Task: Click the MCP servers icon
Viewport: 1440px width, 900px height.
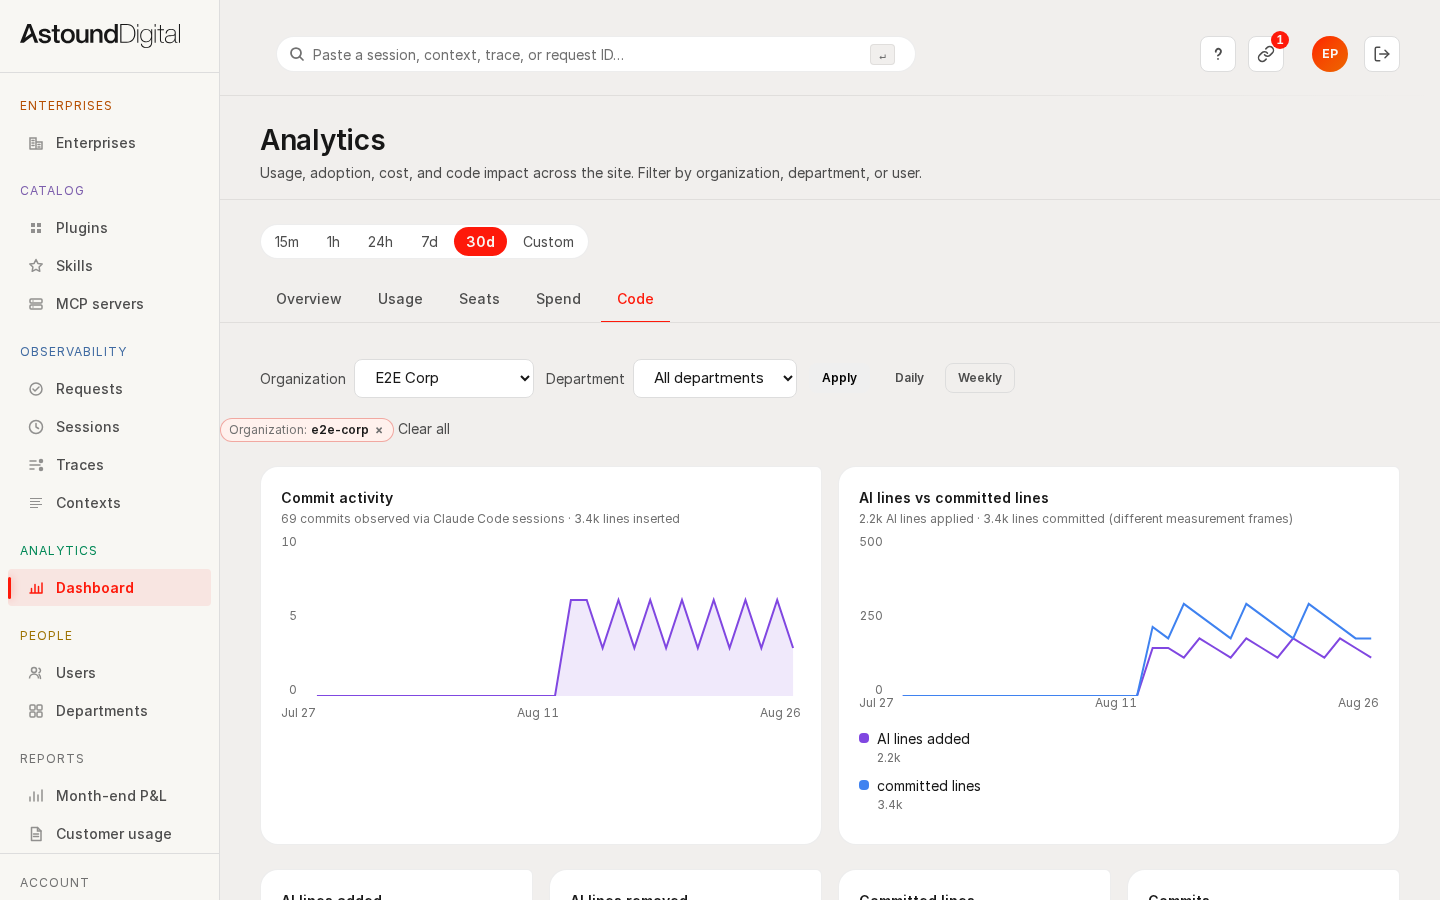Action: point(36,304)
